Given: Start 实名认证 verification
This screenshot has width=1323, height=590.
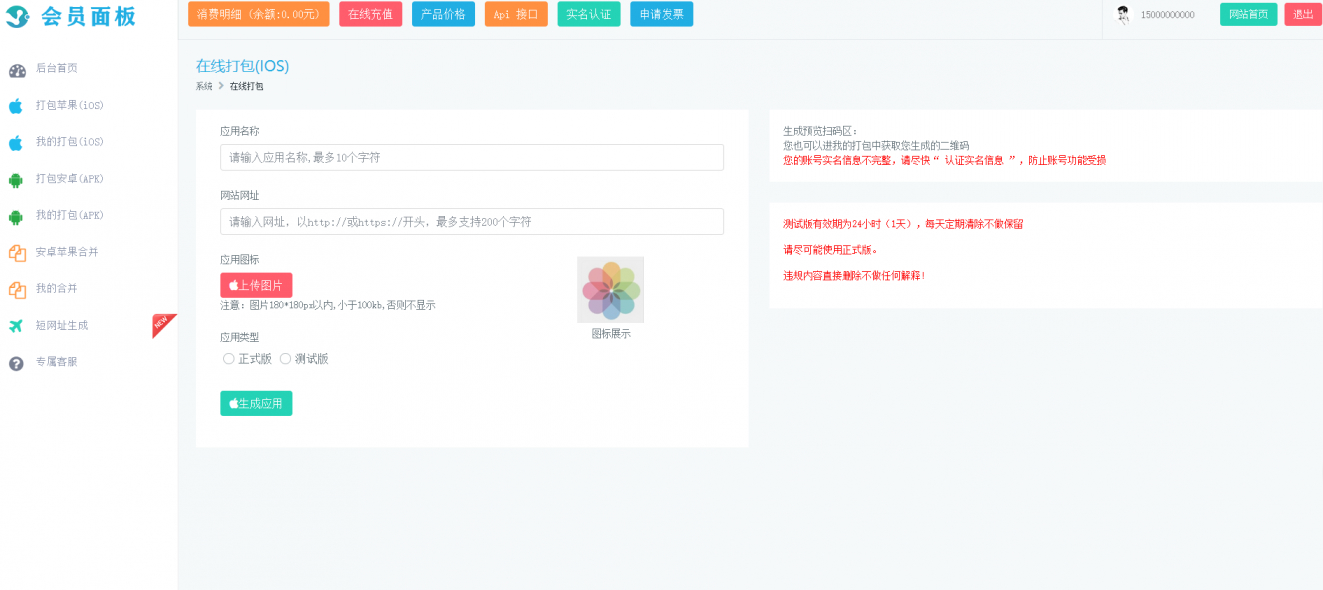Looking at the screenshot, I should coord(588,14).
